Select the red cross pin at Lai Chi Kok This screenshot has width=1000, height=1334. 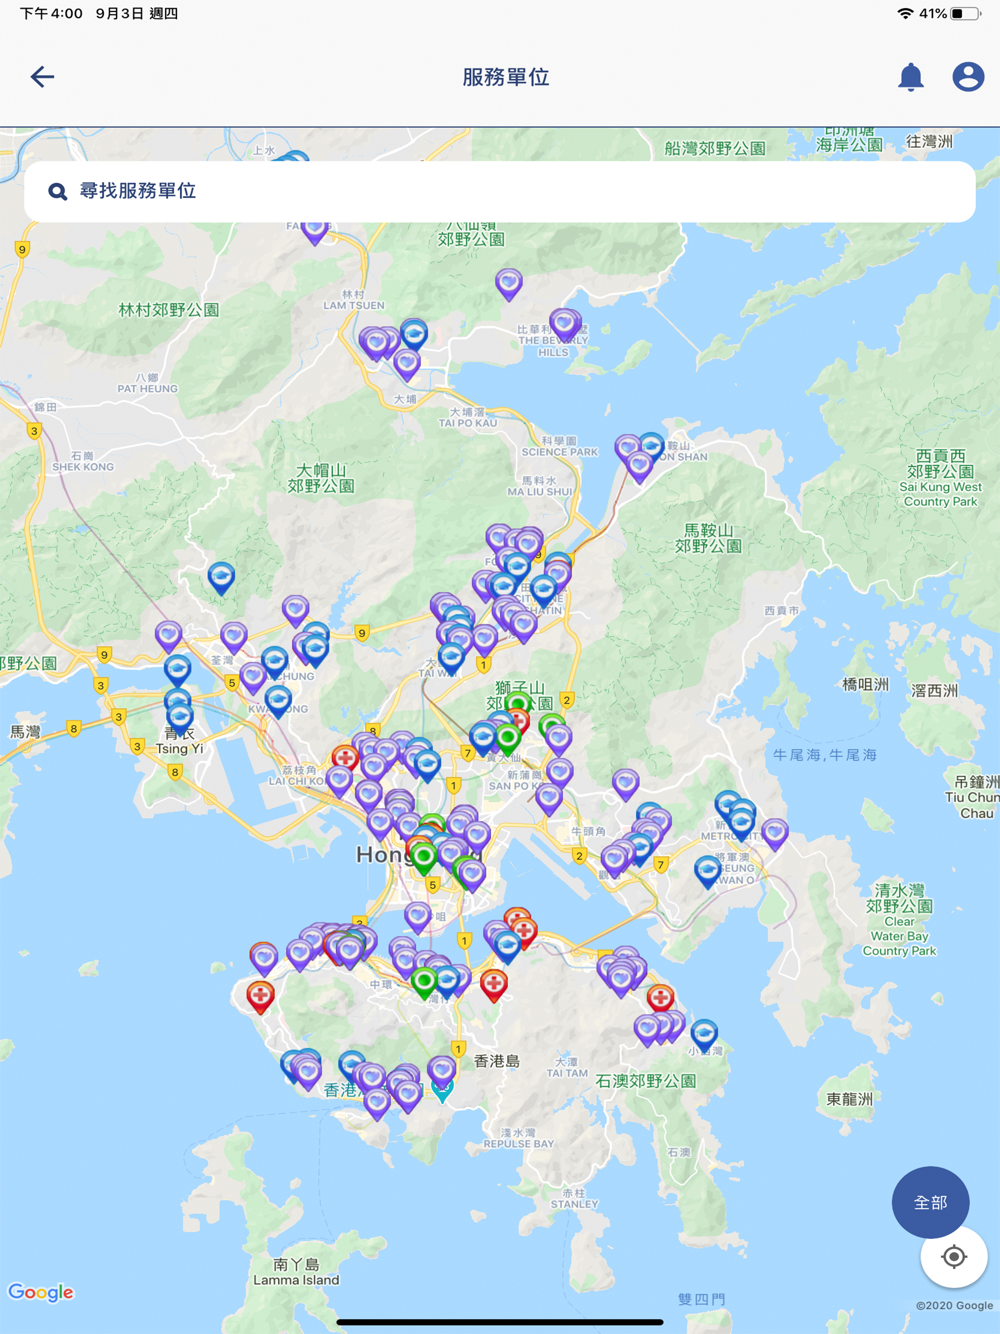[x=345, y=757]
